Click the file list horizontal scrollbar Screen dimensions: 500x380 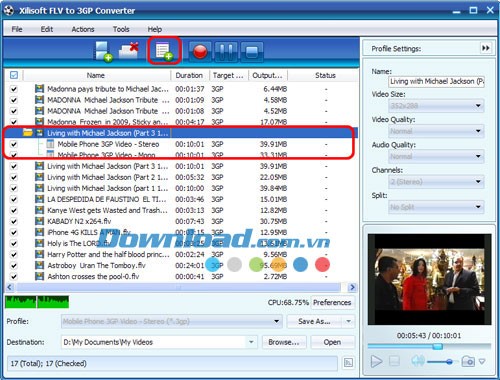(x=178, y=287)
